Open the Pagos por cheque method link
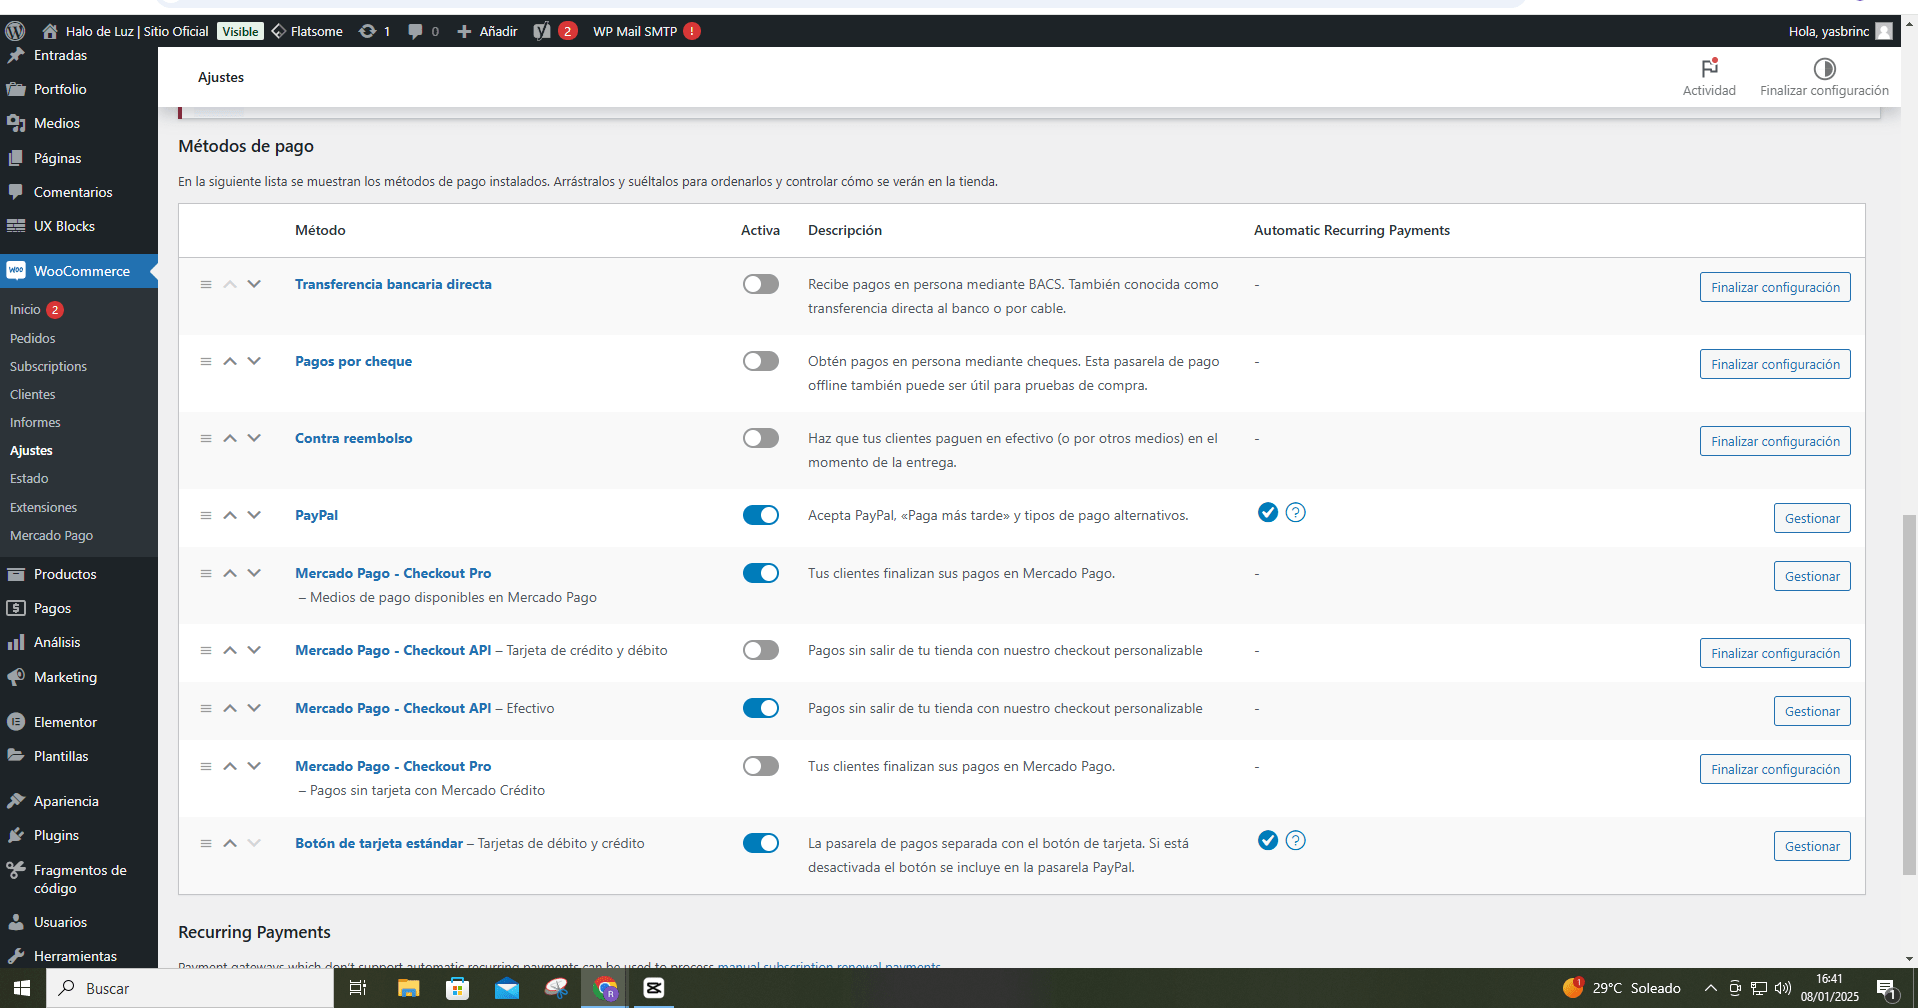This screenshot has width=1918, height=1008. (353, 362)
